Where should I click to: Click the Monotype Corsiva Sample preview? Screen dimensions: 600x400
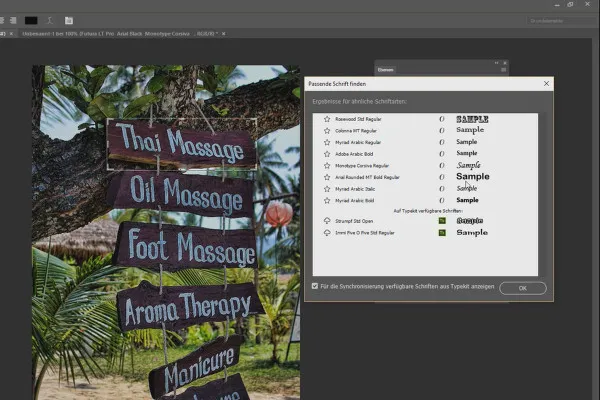(x=469, y=165)
